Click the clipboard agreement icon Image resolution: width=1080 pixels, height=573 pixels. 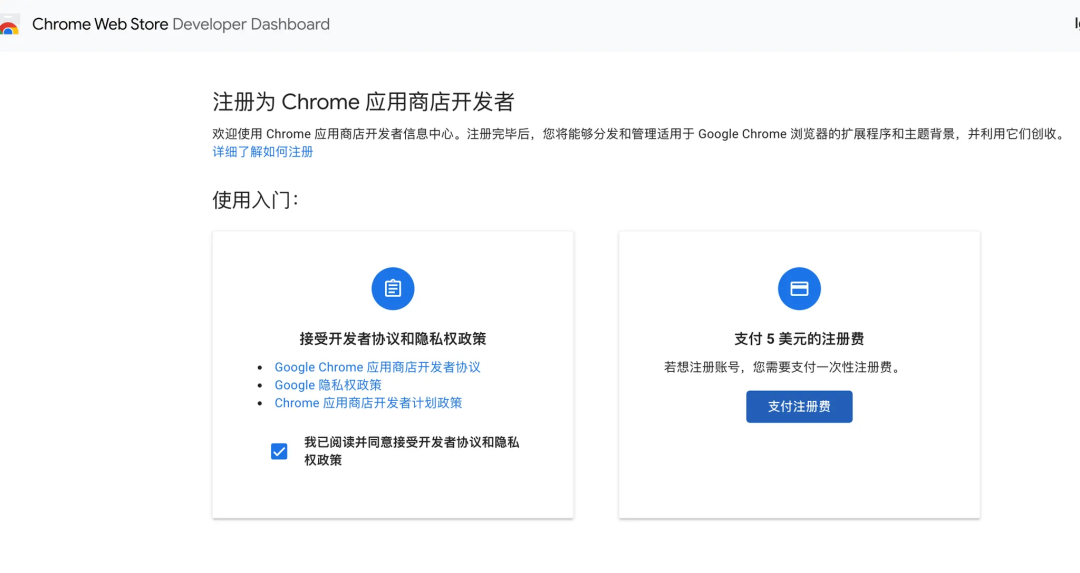(393, 289)
